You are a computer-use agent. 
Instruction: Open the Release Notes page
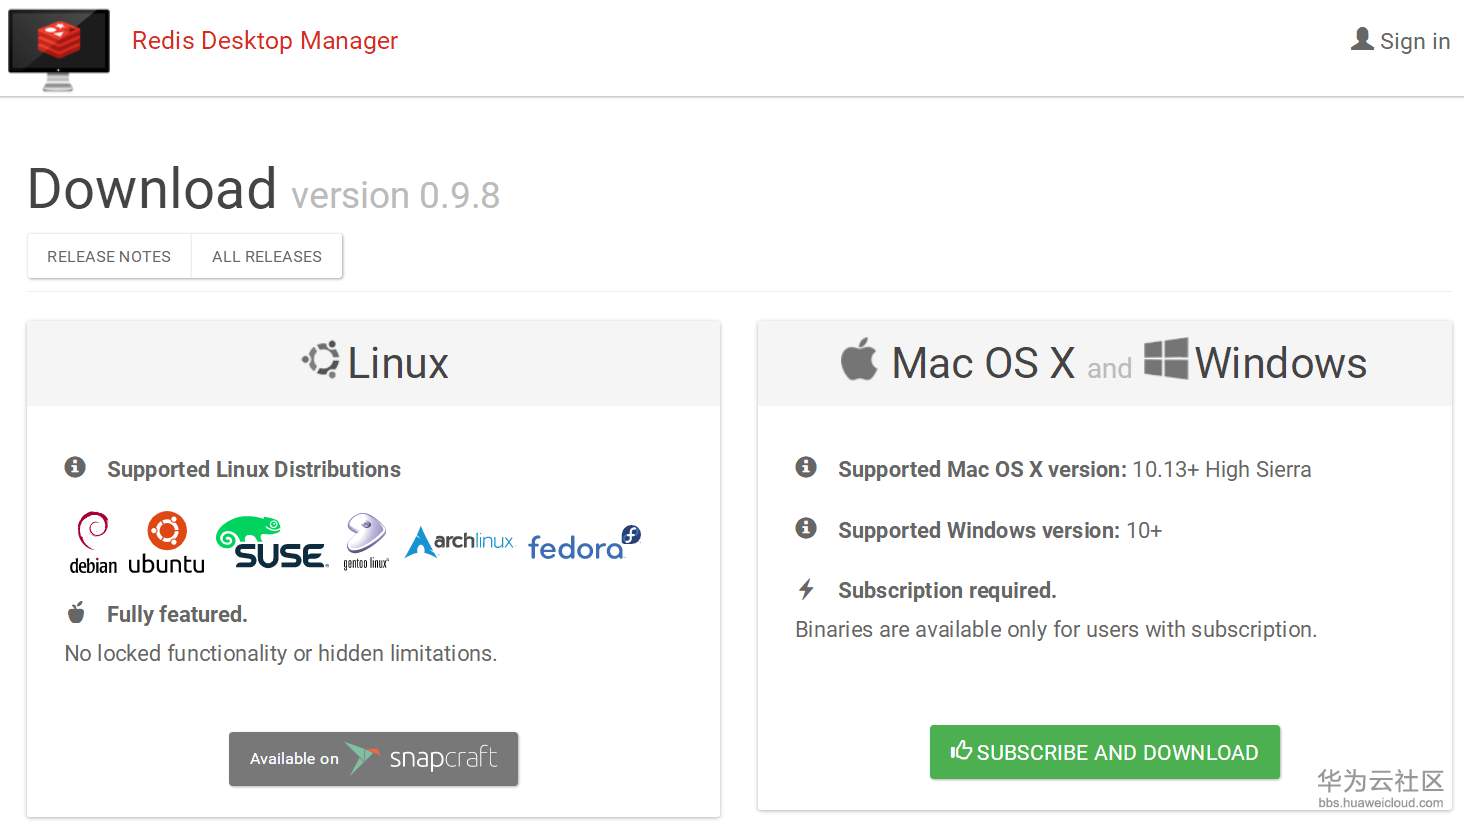(109, 257)
